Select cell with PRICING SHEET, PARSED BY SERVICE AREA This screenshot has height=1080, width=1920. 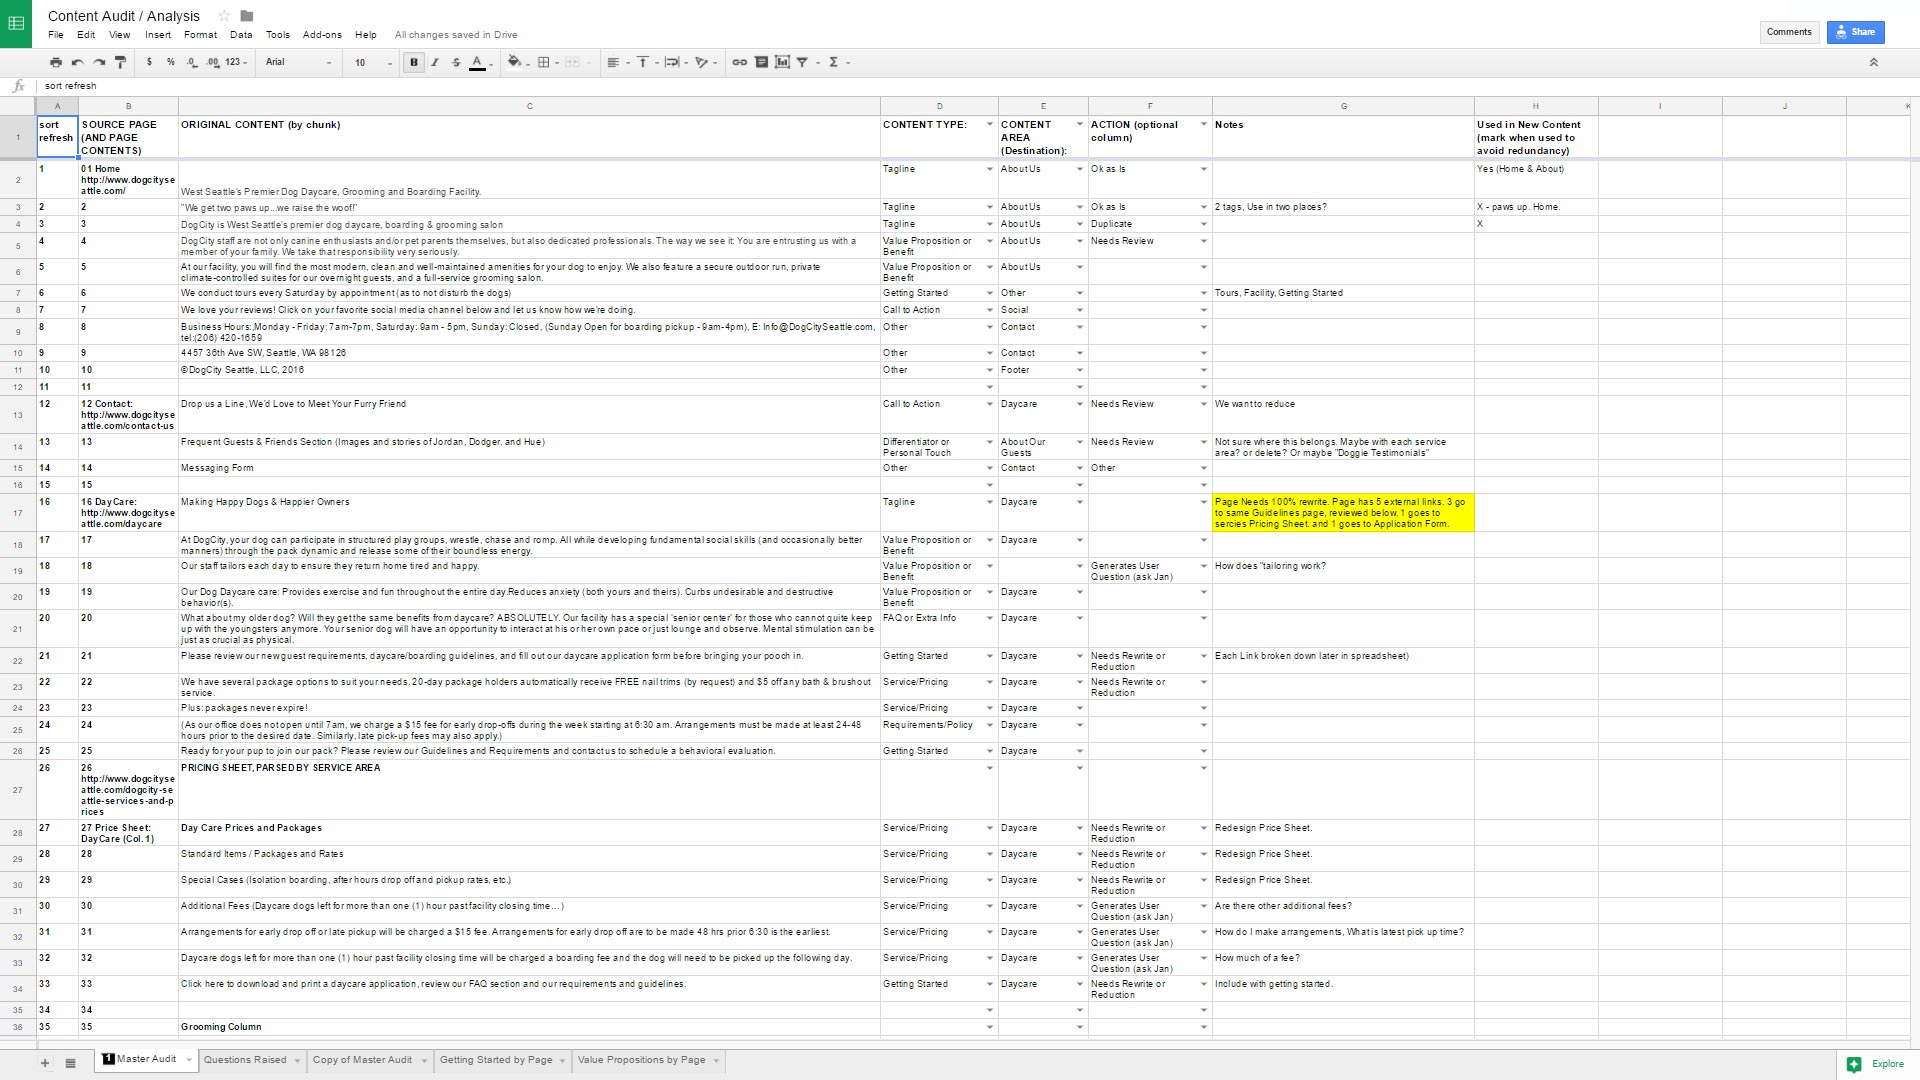click(x=529, y=790)
